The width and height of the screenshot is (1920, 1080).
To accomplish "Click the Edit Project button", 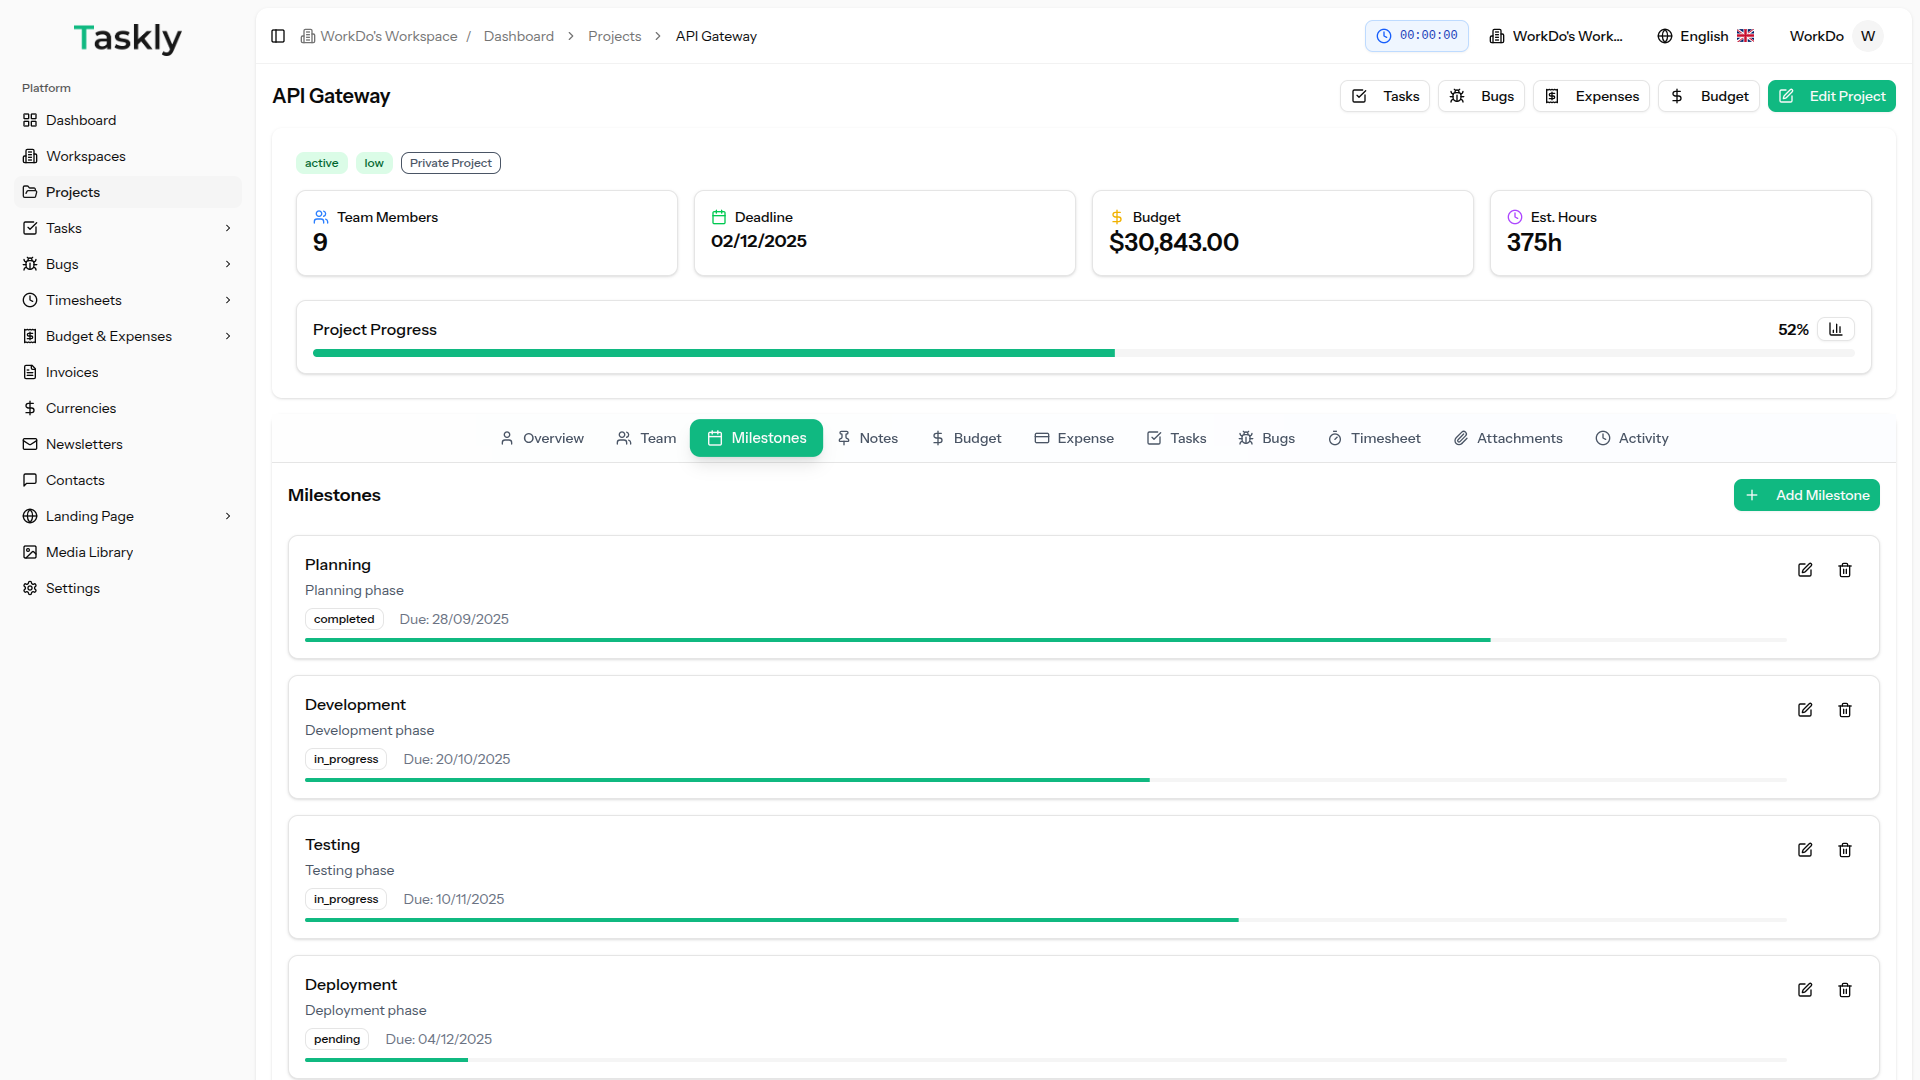I will [1831, 96].
